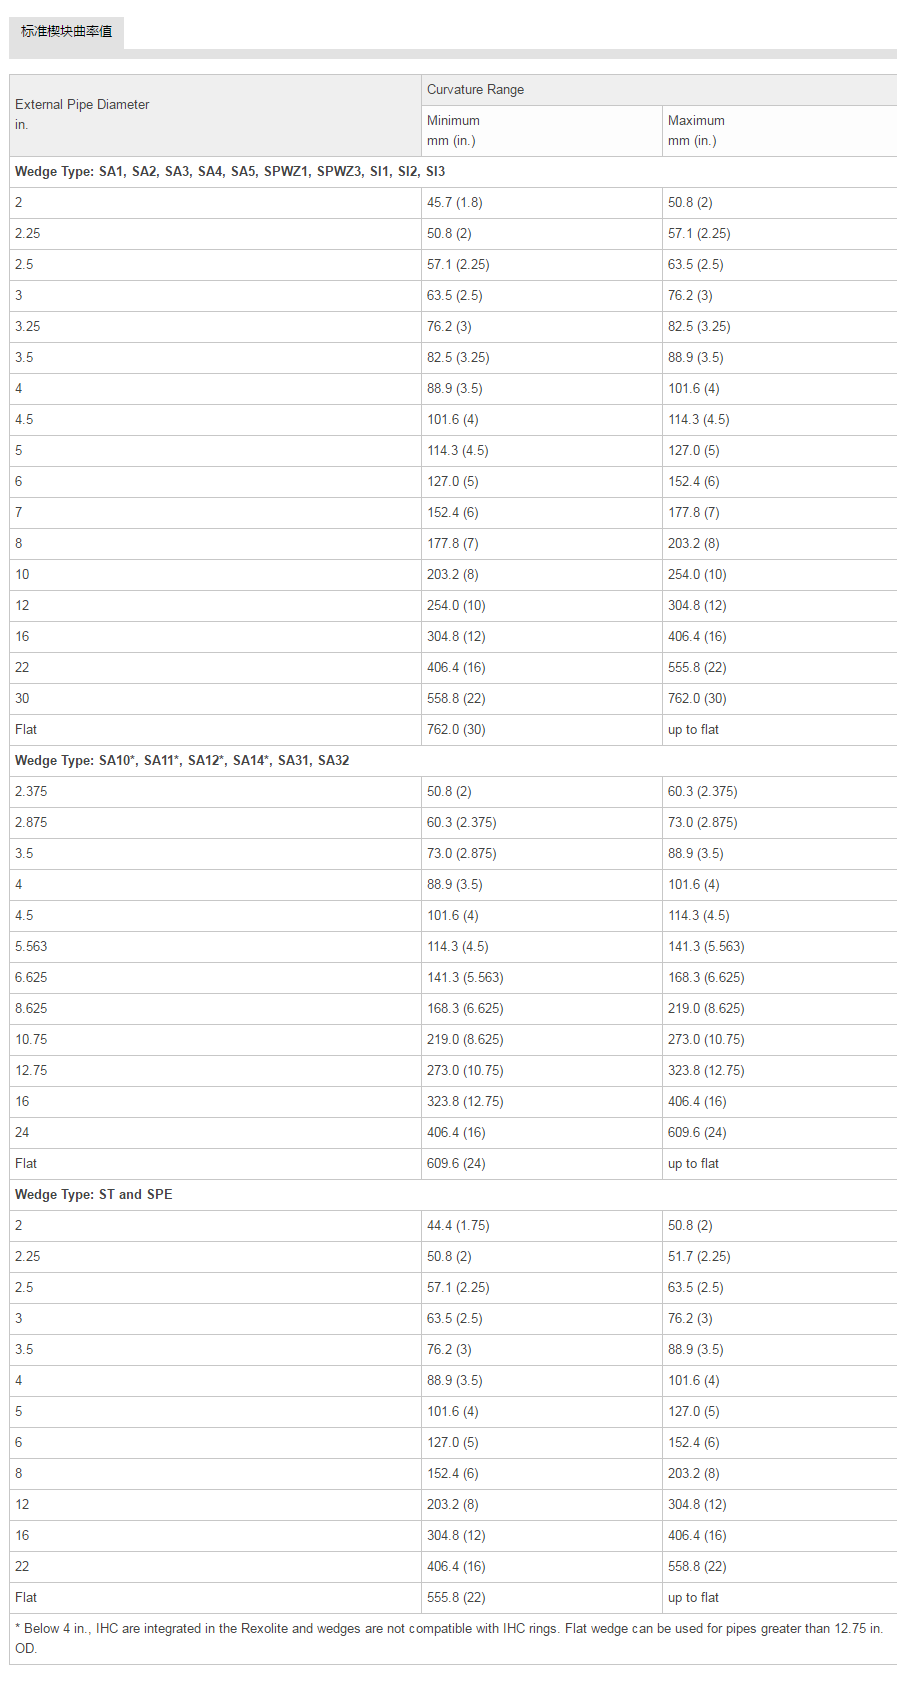897x1685 pixels.
Task: Click the Wedge Type SA1, SA2, SA3 section row
Action: [x=230, y=171]
